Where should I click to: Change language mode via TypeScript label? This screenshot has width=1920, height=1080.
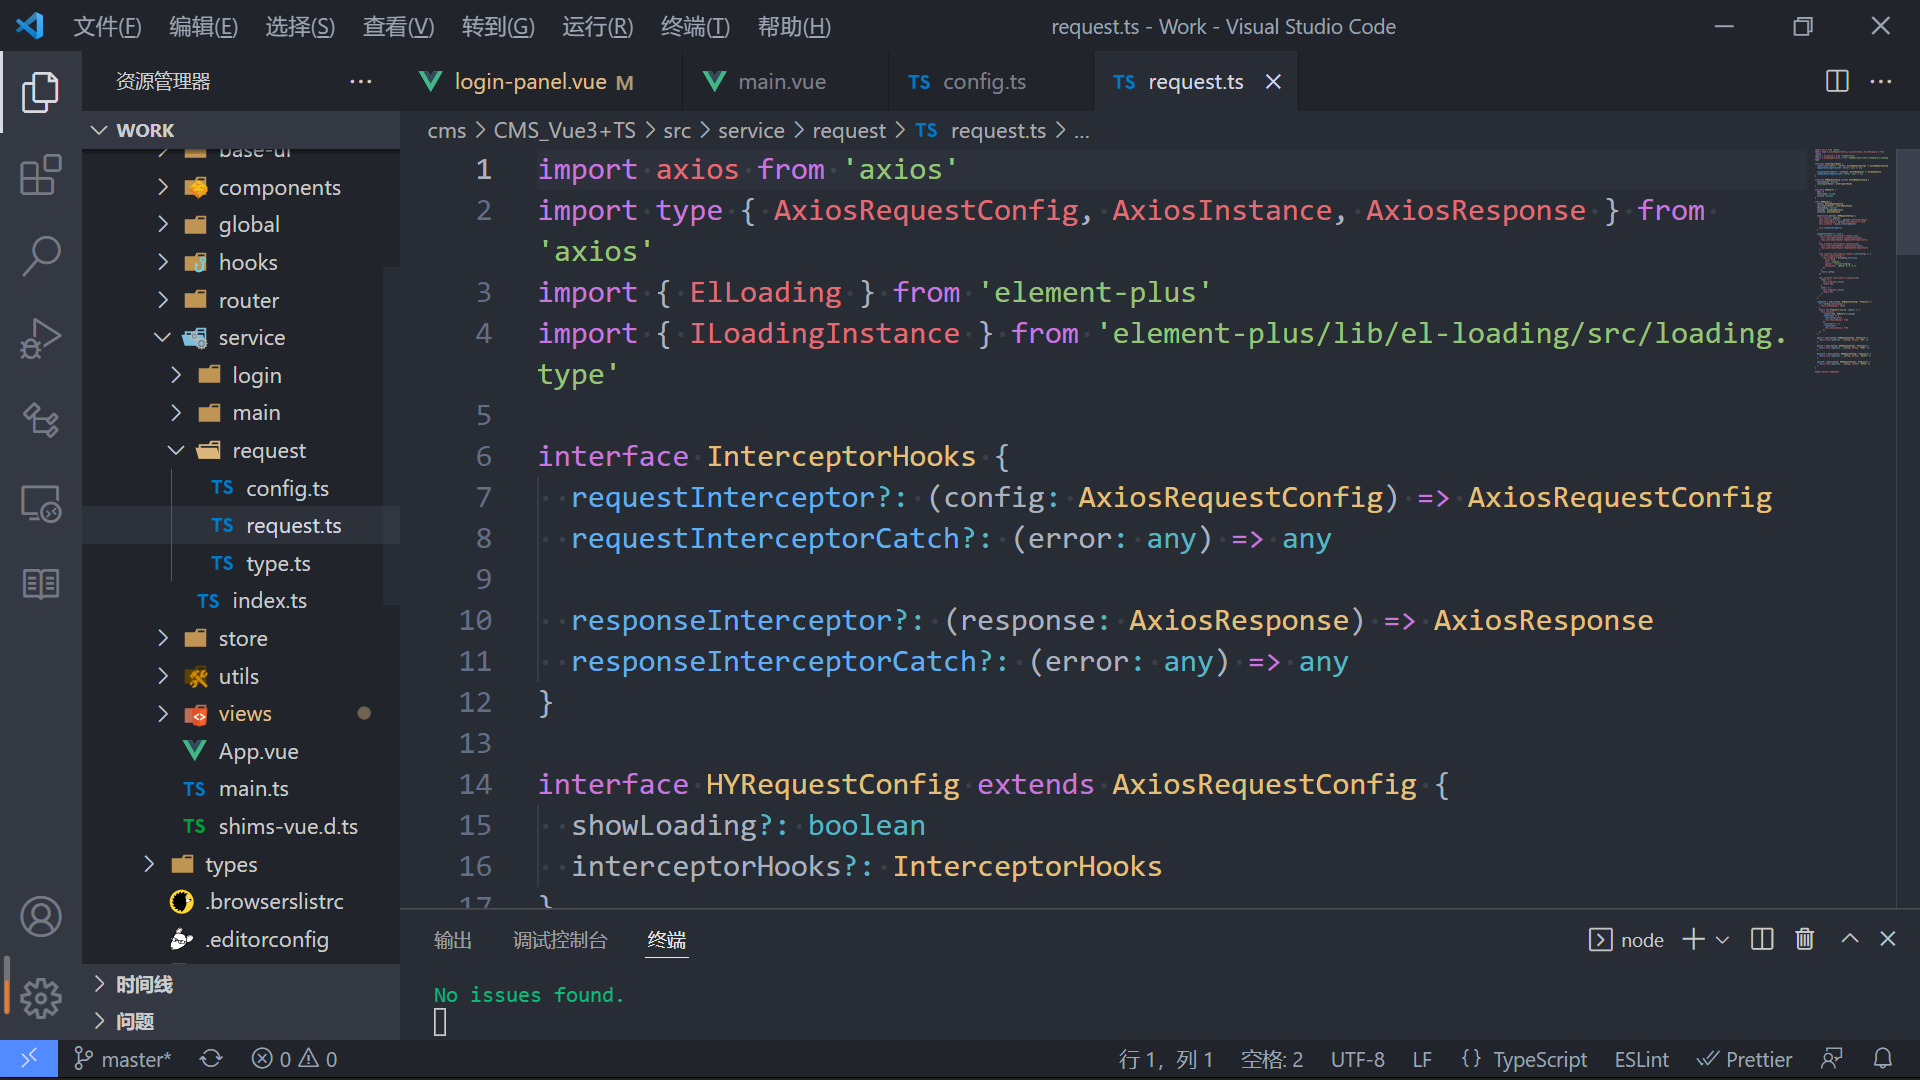[x=1539, y=1059]
